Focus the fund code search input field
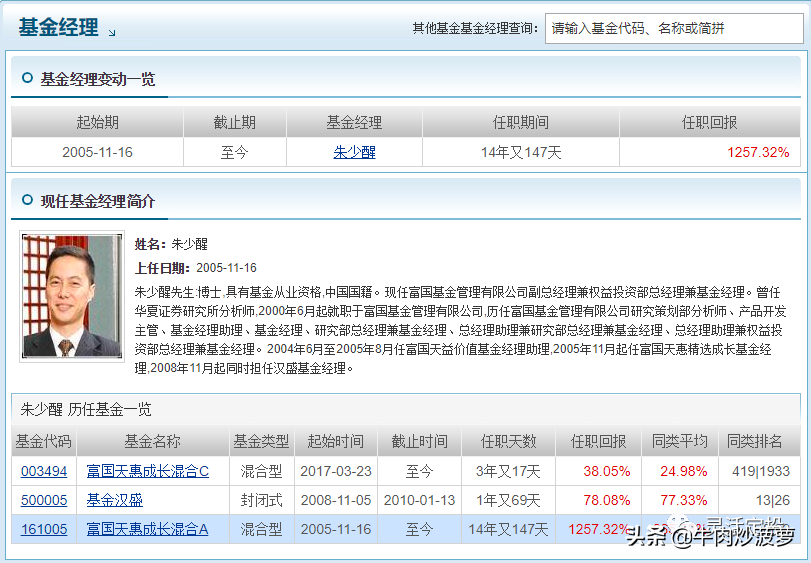The width and height of the screenshot is (811, 563). click(x=674, y=28)
